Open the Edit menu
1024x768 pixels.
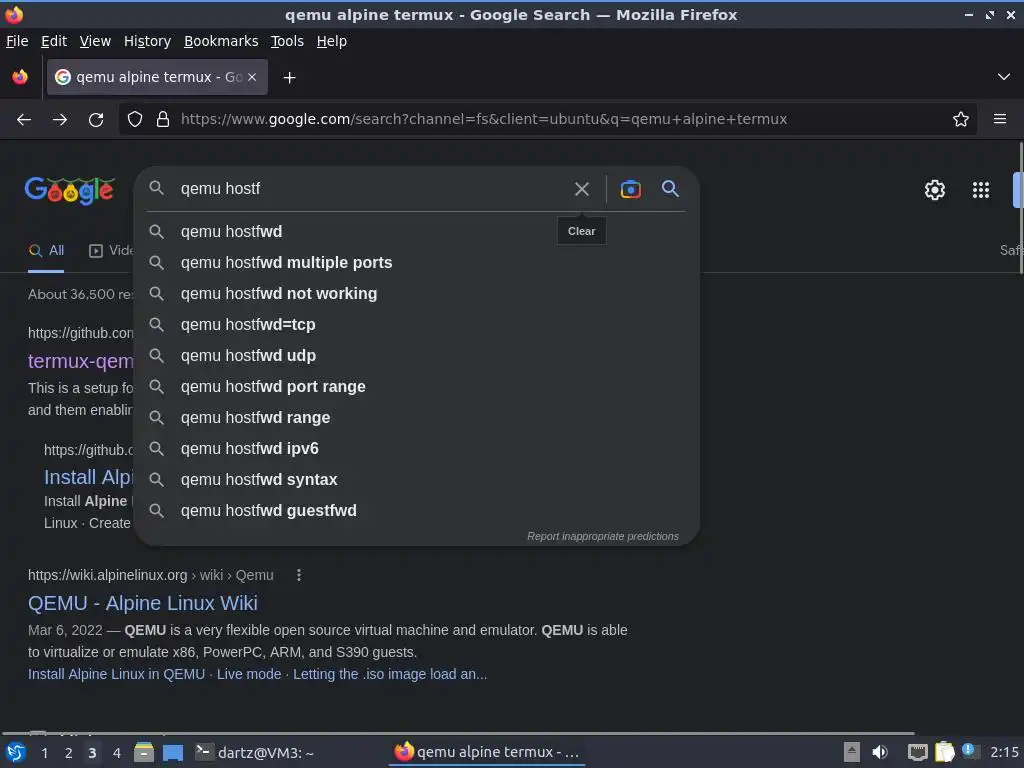54,41
